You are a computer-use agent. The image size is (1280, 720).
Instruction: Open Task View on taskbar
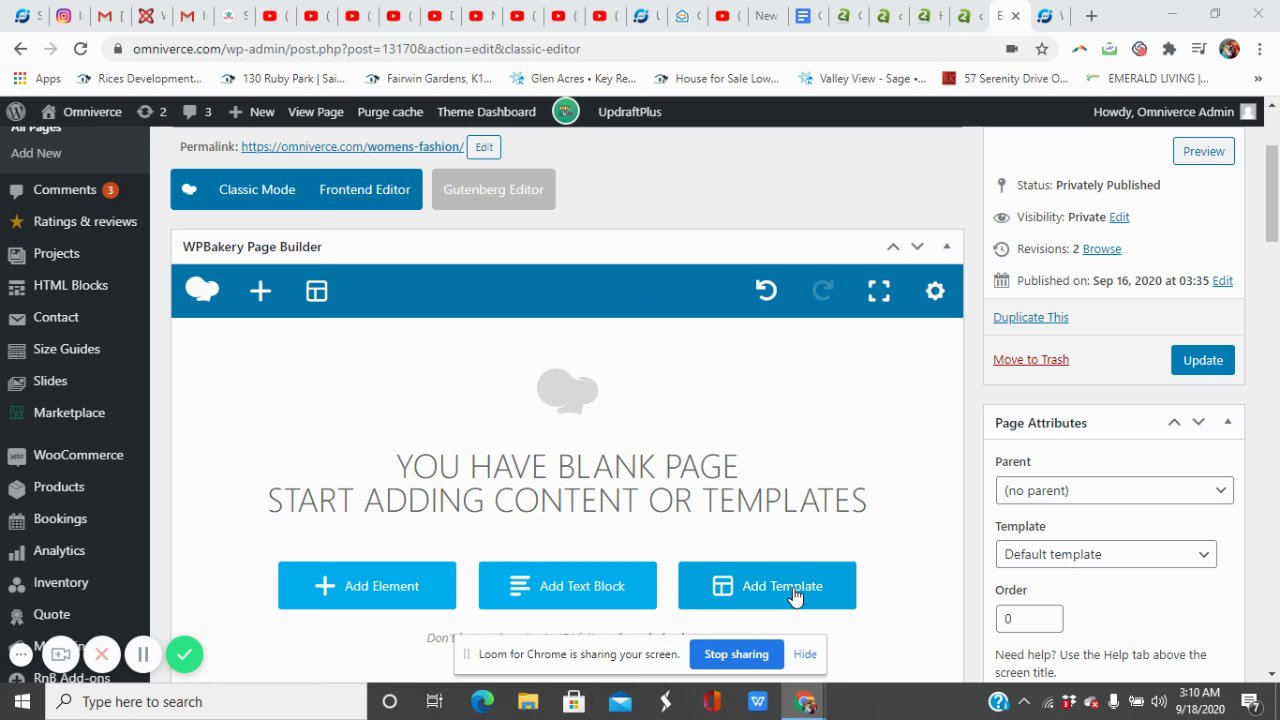coord(434,702)
